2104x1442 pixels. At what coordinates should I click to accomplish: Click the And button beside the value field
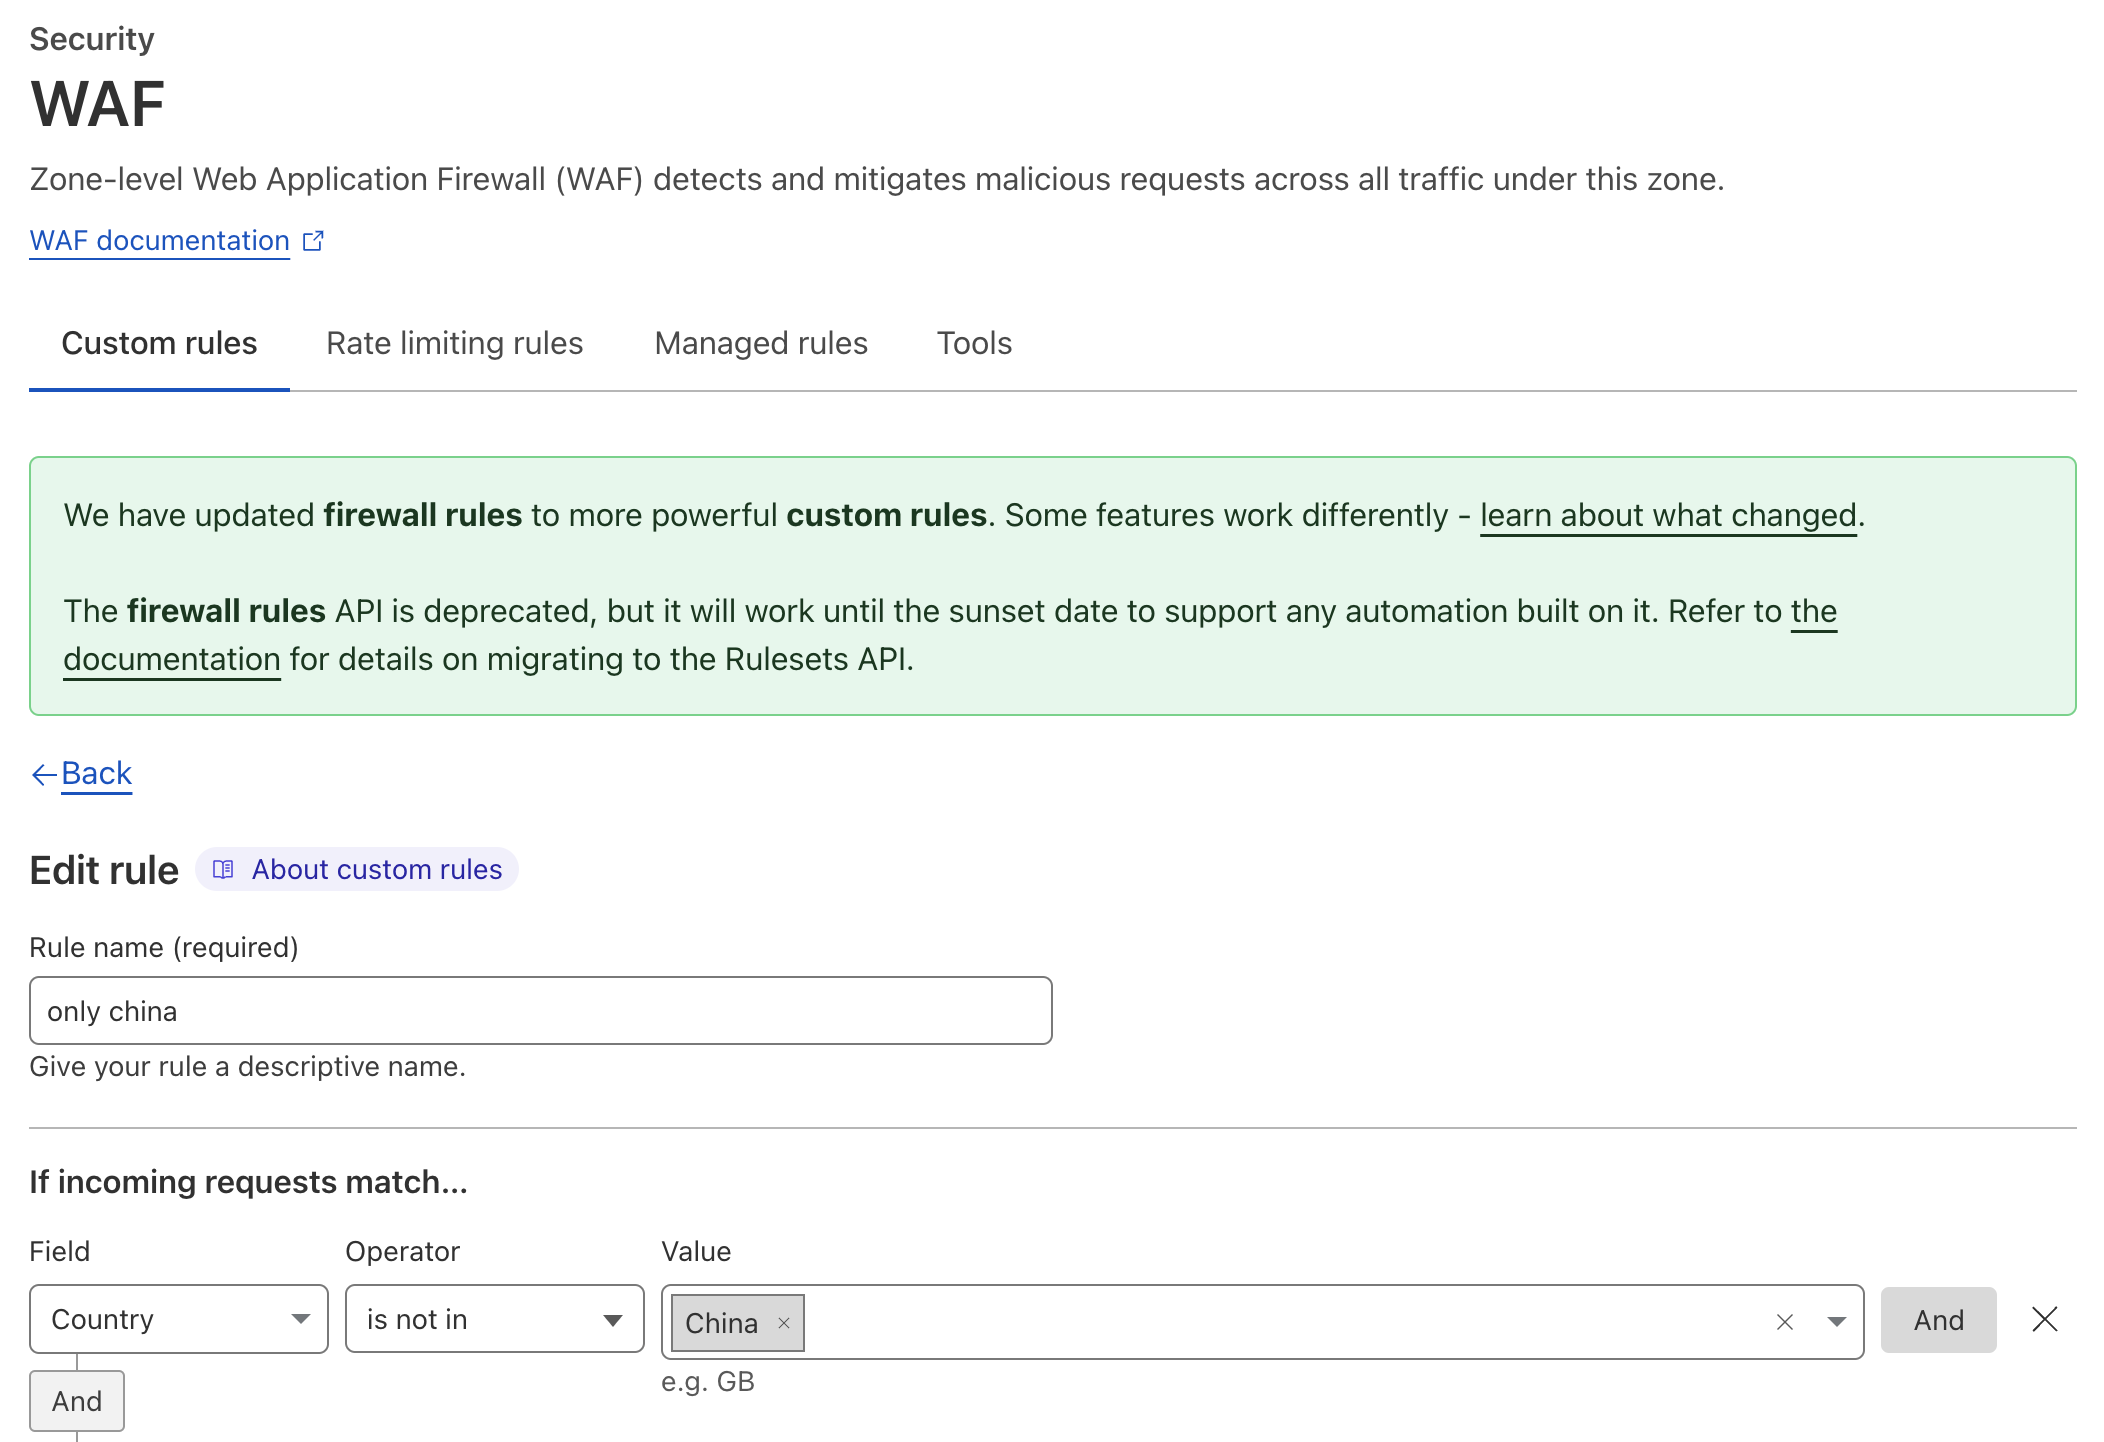point(1938,1320)
